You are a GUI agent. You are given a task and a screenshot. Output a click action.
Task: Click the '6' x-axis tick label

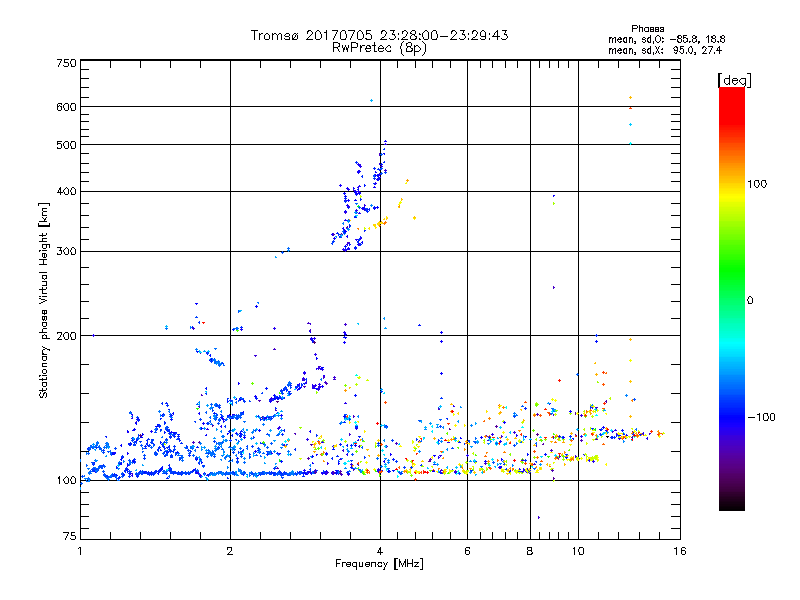click(467, 551)
